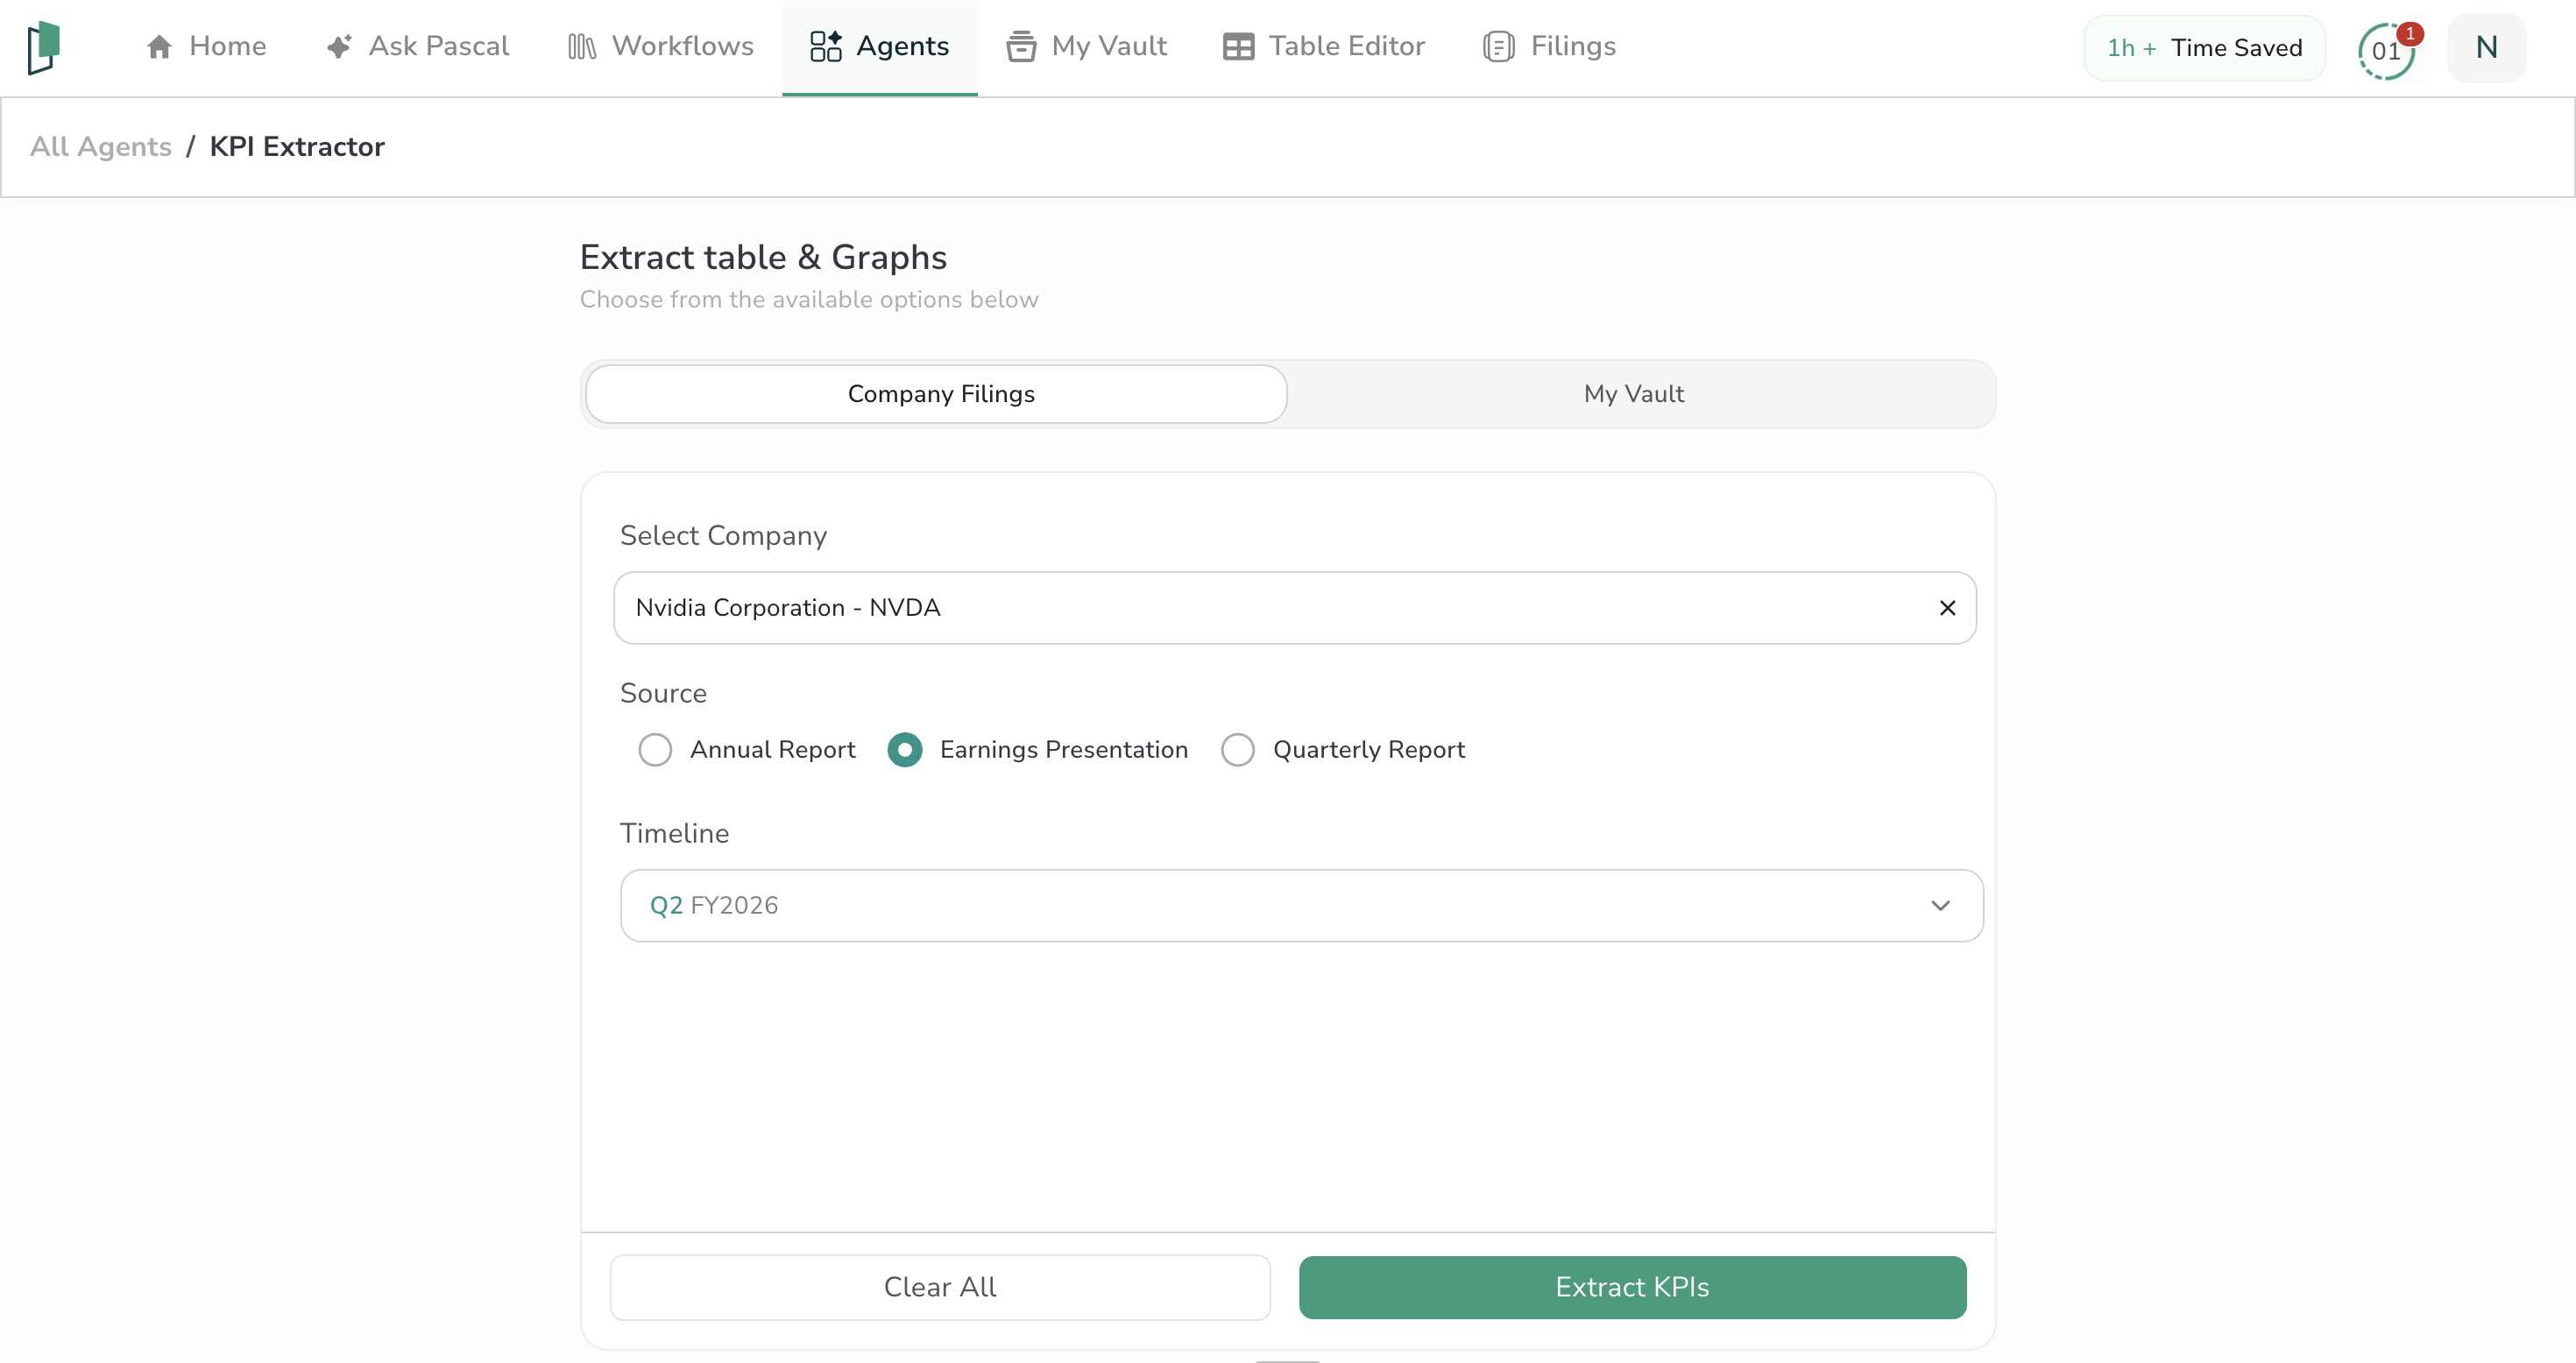Click the Home house icon

(159, 47)
